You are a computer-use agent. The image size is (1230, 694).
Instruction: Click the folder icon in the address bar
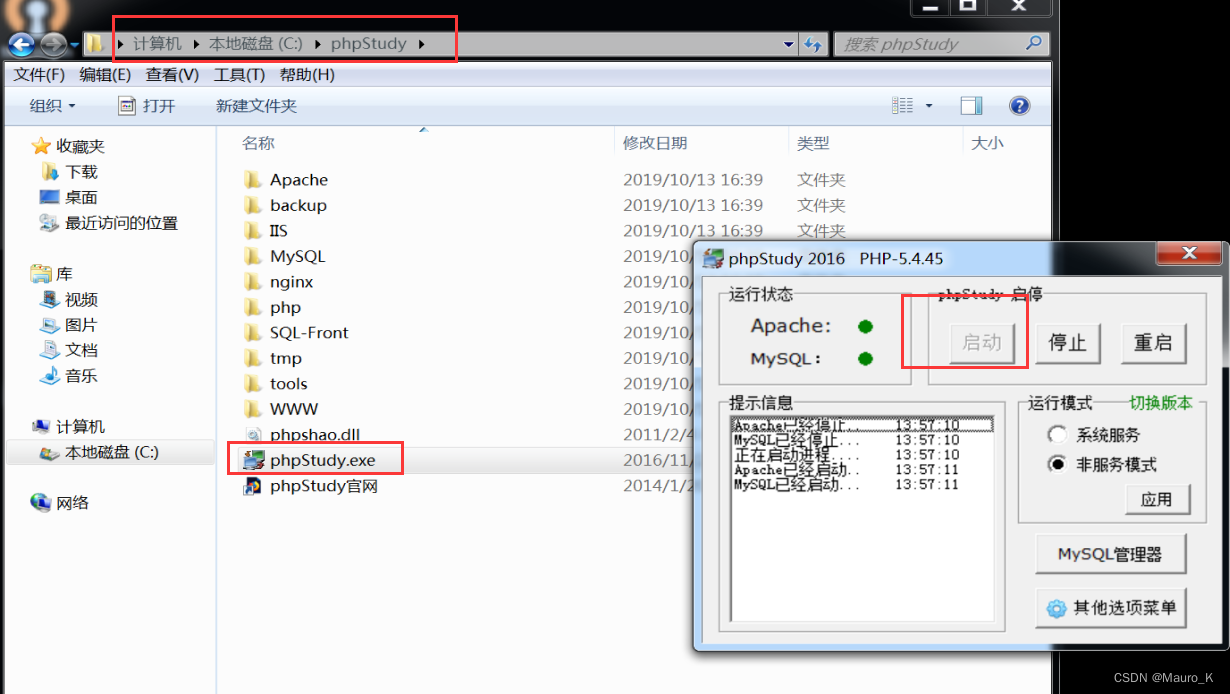(x=94, y=44)
